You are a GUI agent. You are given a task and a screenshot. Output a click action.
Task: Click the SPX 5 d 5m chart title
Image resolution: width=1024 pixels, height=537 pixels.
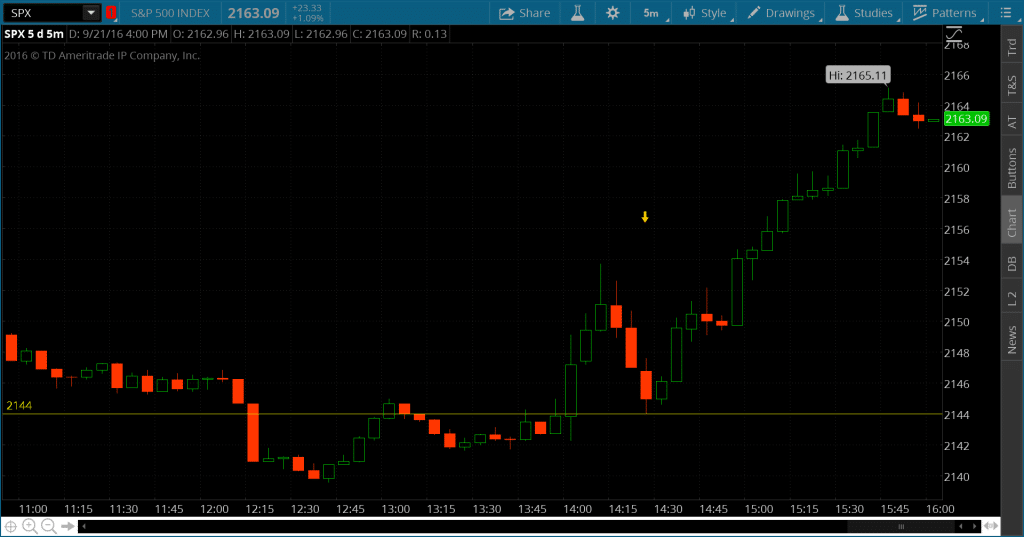(x=34, y=34)
